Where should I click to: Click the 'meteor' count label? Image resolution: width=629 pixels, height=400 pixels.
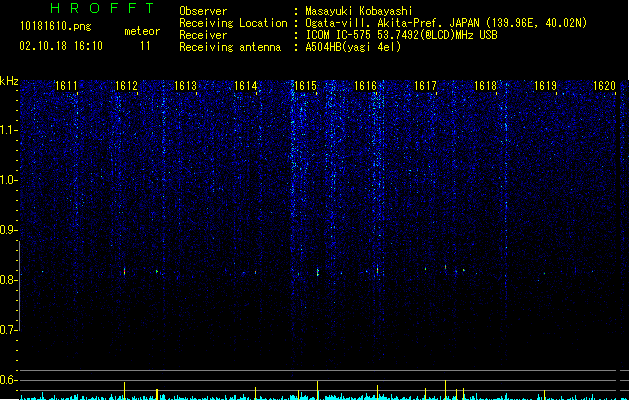(x=142, y=31)
